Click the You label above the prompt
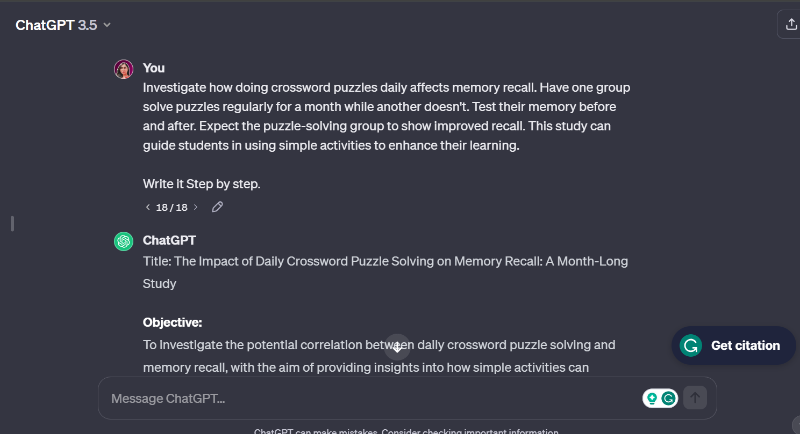This screenshot has width=800, height=434. click(x=154, y=68)
